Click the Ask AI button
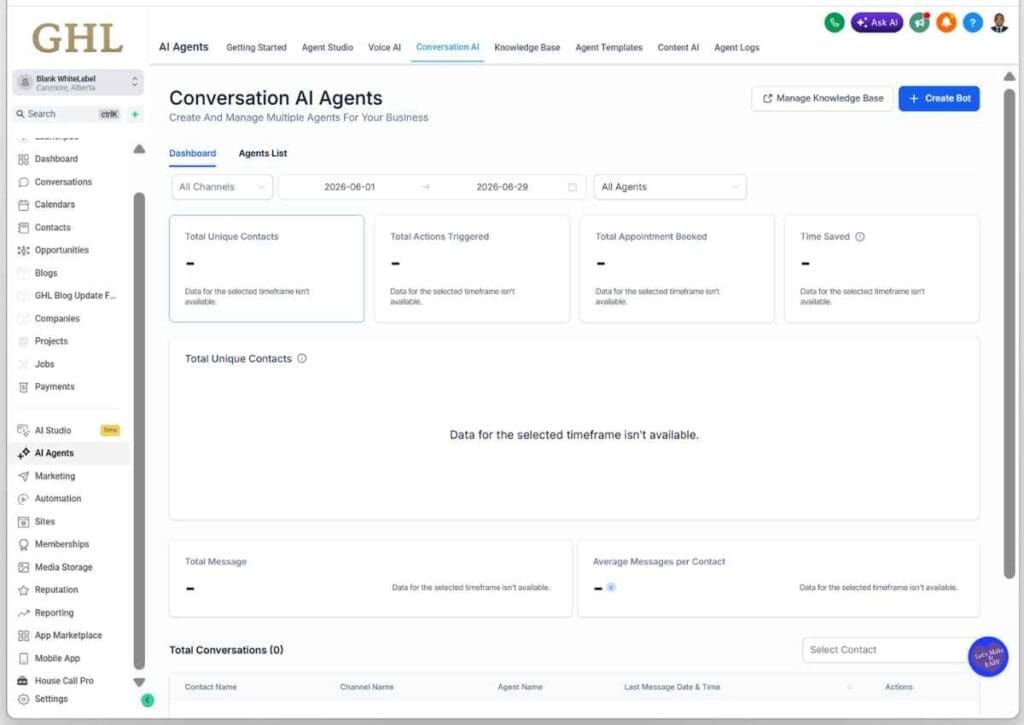 click(877, 23)
